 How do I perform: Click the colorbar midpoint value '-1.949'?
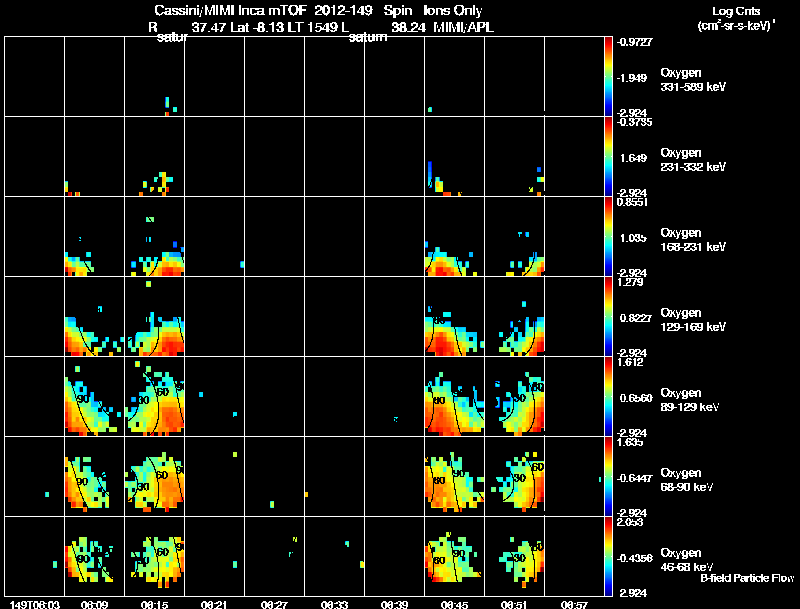(x=634, y=78)
